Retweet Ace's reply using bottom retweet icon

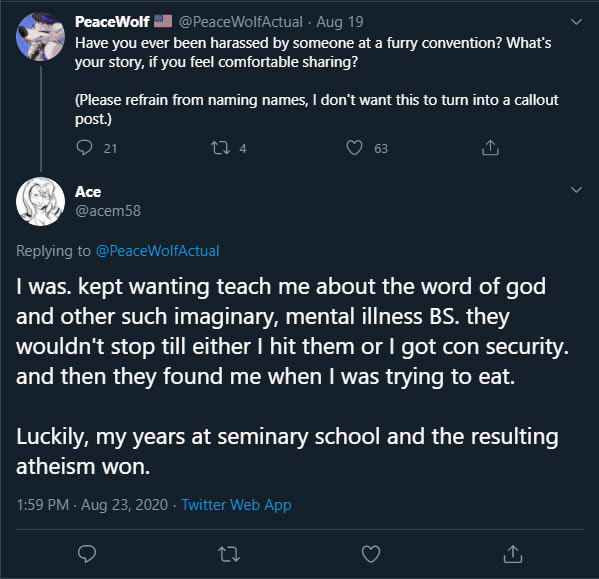pyautogui.click(x=229, y=554)
